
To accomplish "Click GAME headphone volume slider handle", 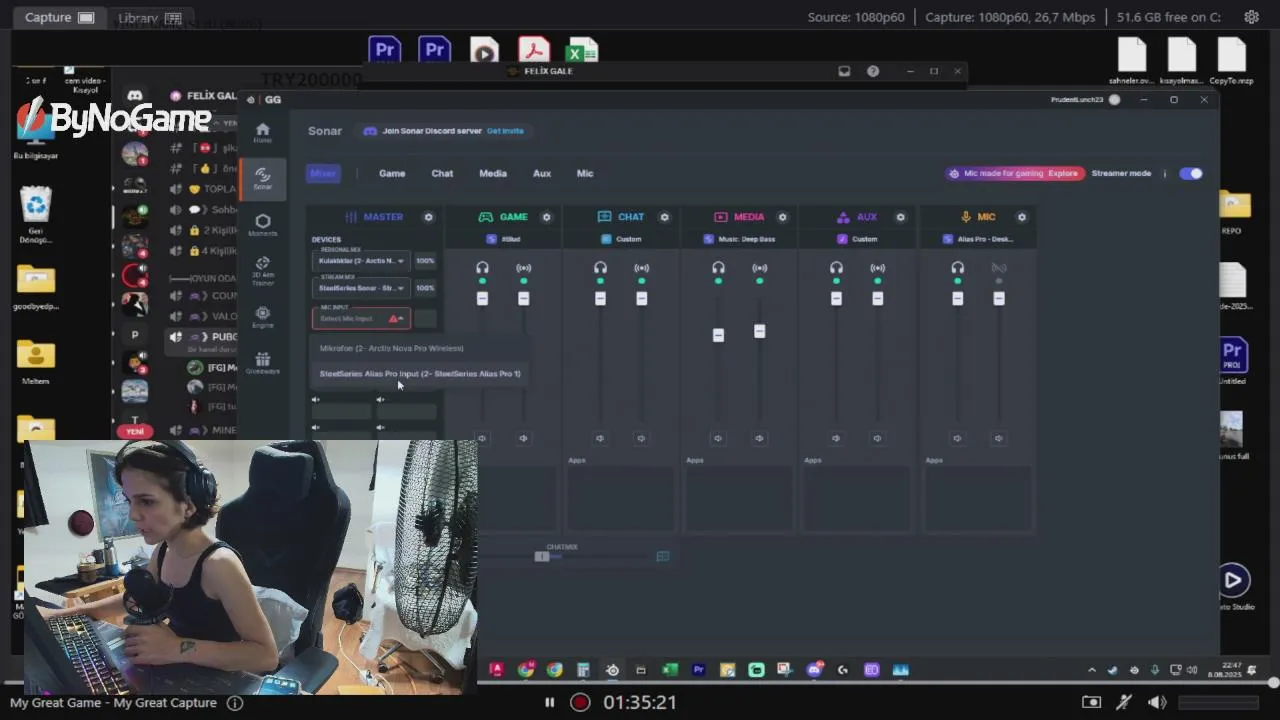I will coord(482,298).
